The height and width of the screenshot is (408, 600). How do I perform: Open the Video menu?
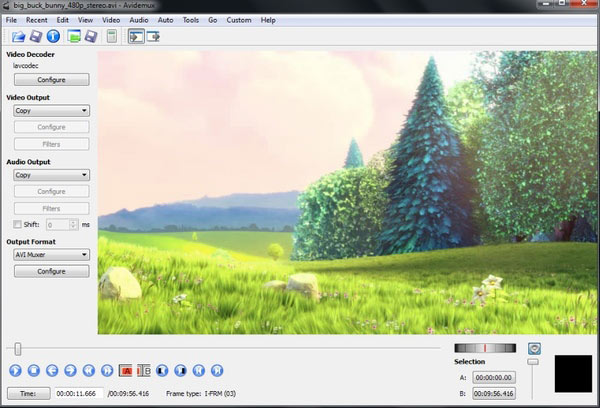tap(111, 20)
